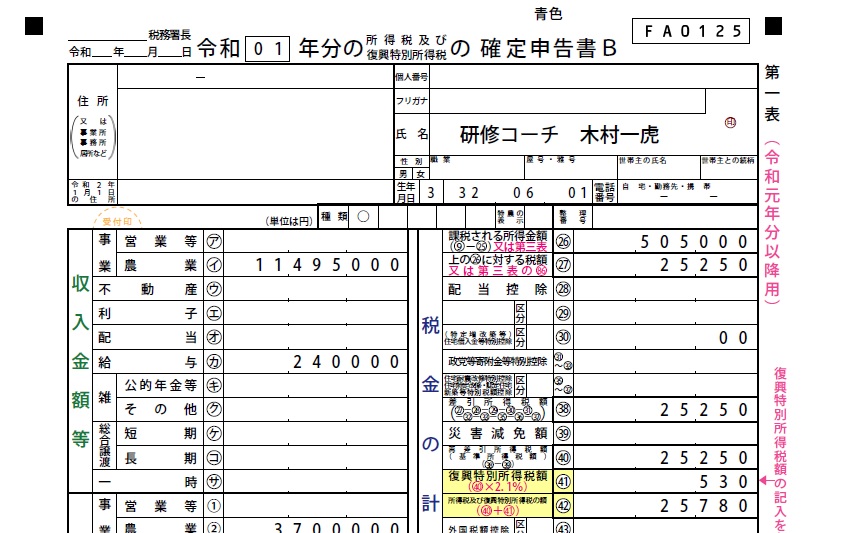Image resolution: width=845 pixels, height=533 pixels.
Task: Click the 世帯主の氏名 field
Action: [x=658, y=168]
